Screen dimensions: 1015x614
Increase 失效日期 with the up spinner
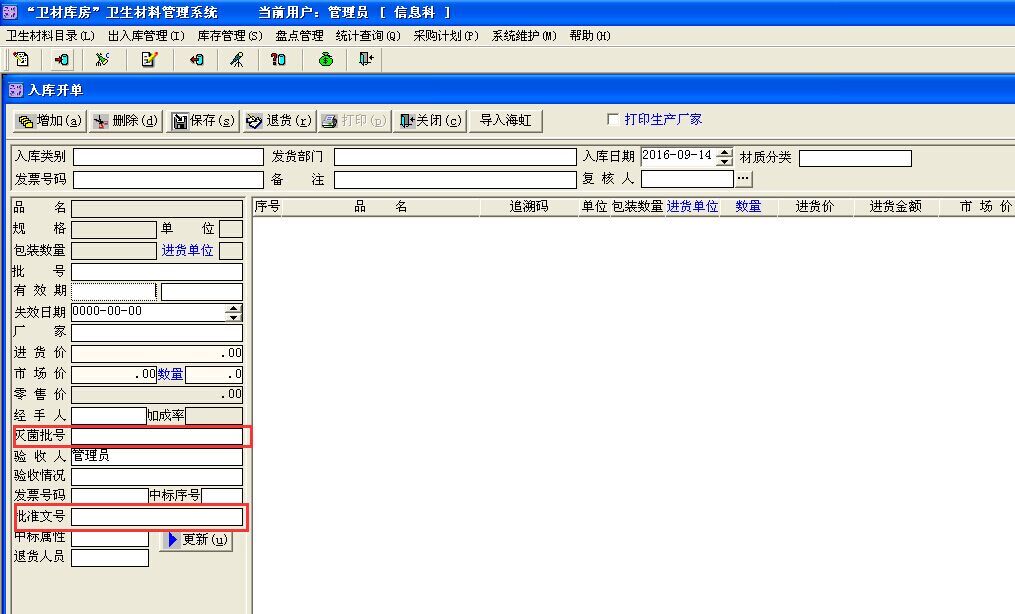(x=234, y=309)
